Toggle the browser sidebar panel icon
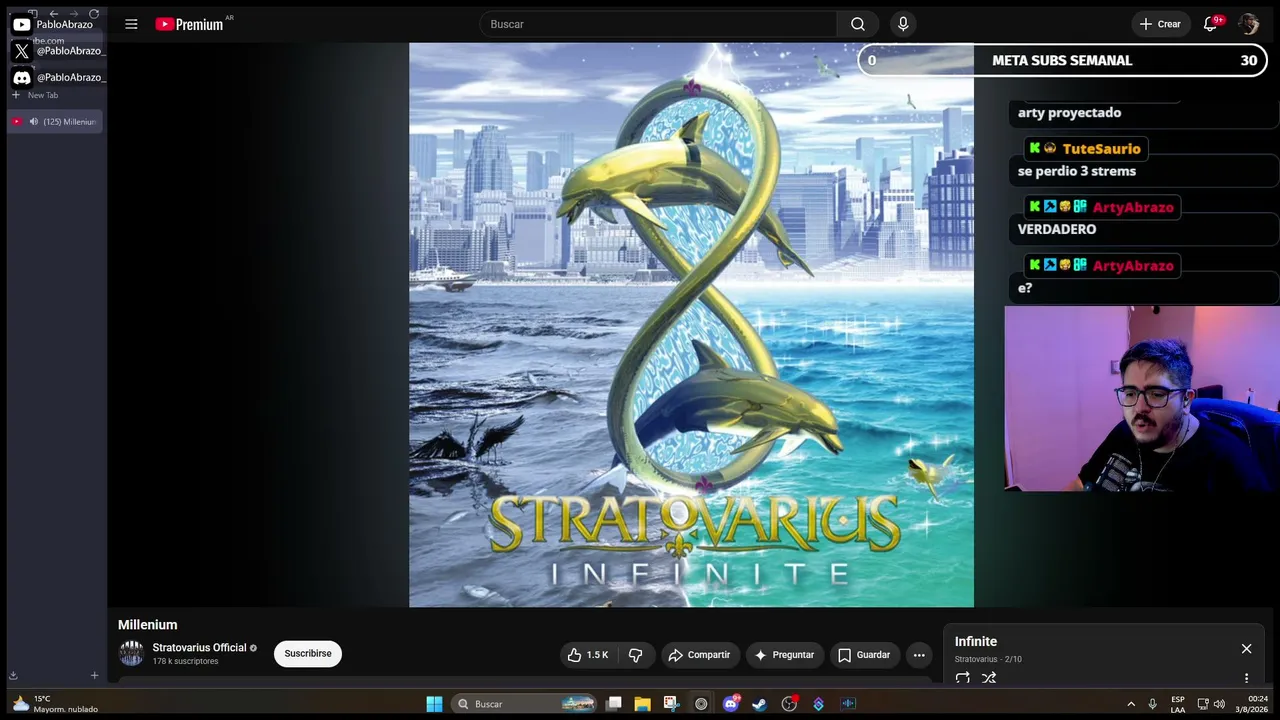Viewport: 1280px width, 720px height. pos(32,13)
